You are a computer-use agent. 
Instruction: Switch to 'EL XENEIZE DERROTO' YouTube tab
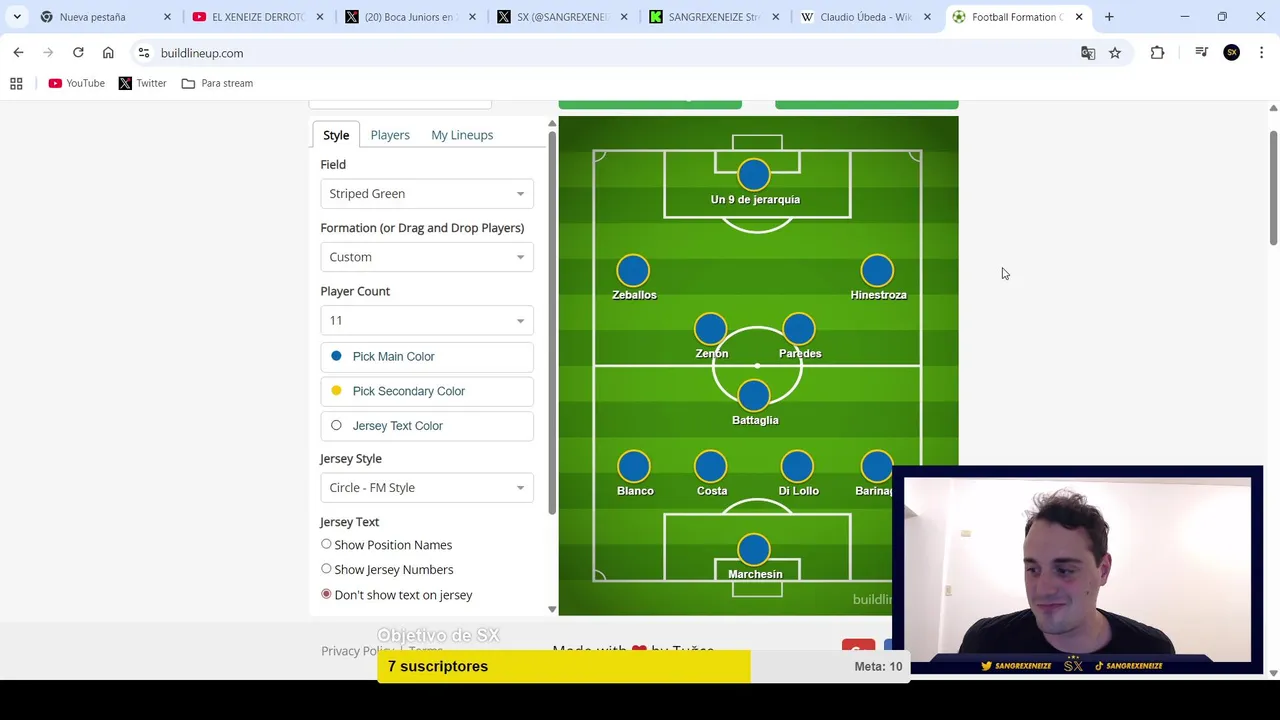click(x=258, y=17)
